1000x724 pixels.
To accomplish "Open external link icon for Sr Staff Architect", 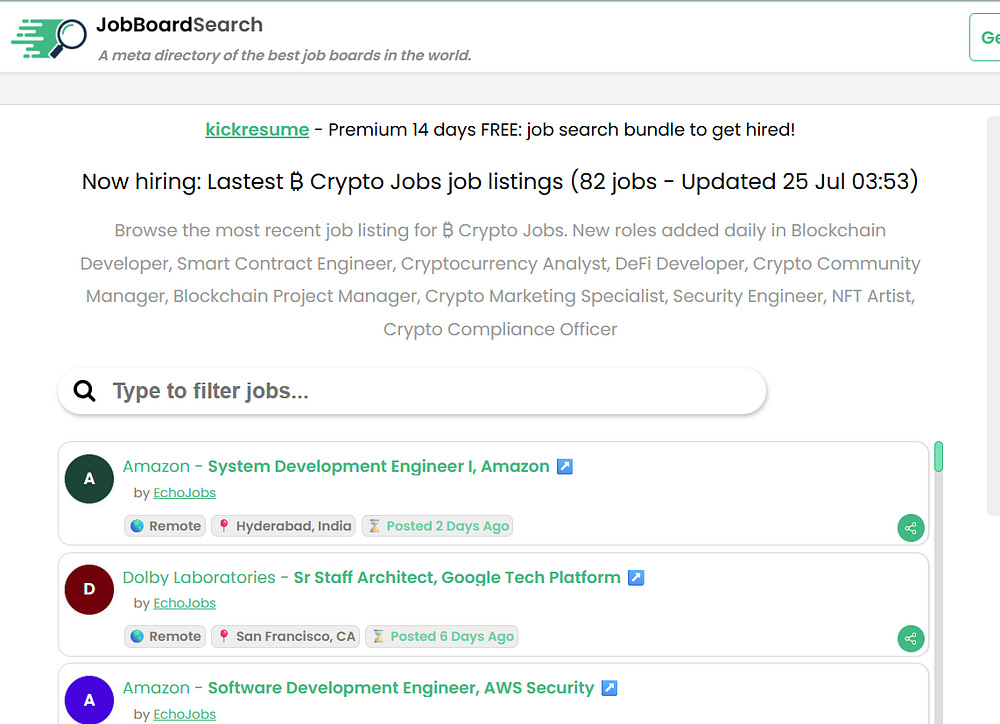I will coord(636,577).
